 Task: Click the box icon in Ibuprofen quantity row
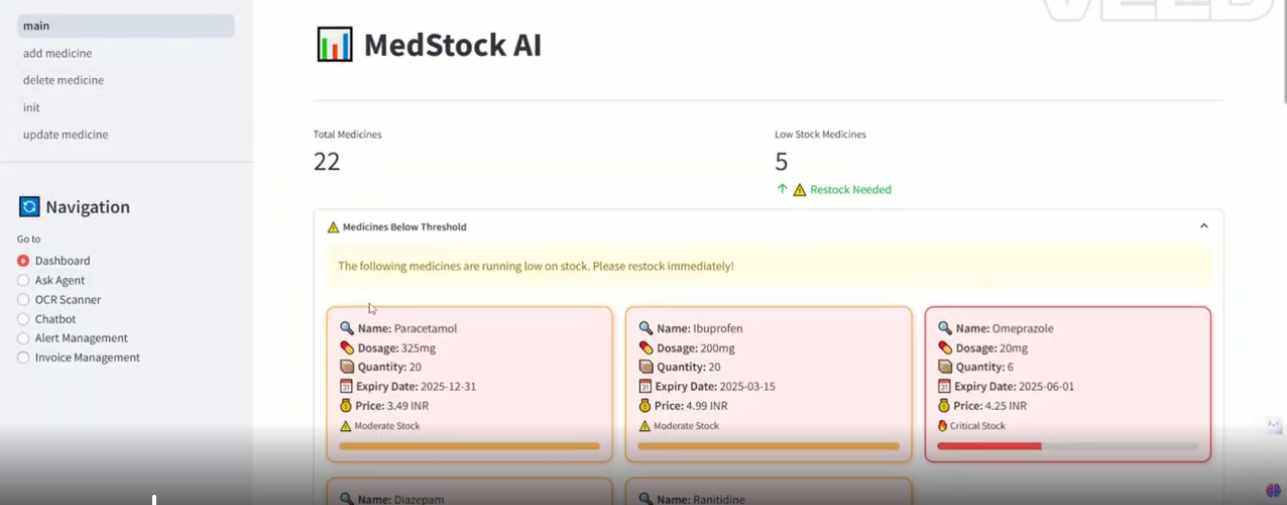click(x=646, y=367)
